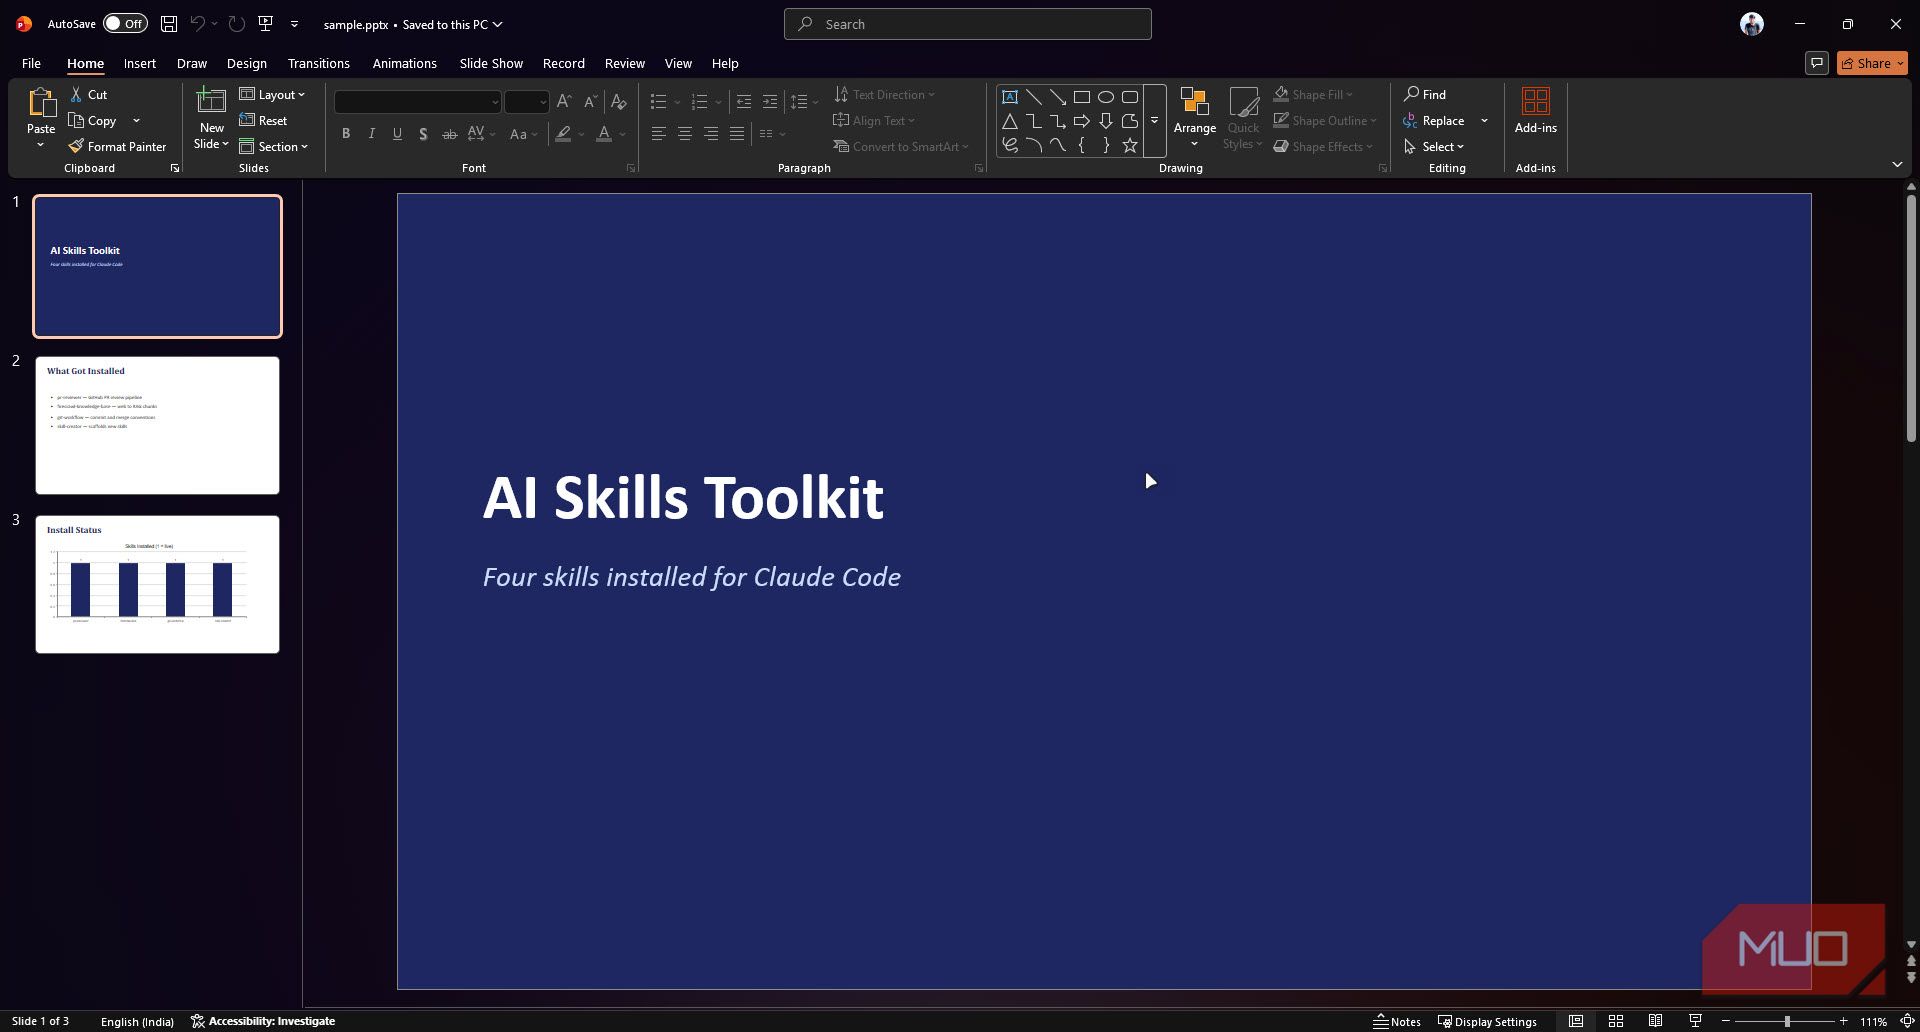Switch to the Slide Show tab
Image resolution: width=1920 pixels, height=1032 pixels.
coord(491,63)
